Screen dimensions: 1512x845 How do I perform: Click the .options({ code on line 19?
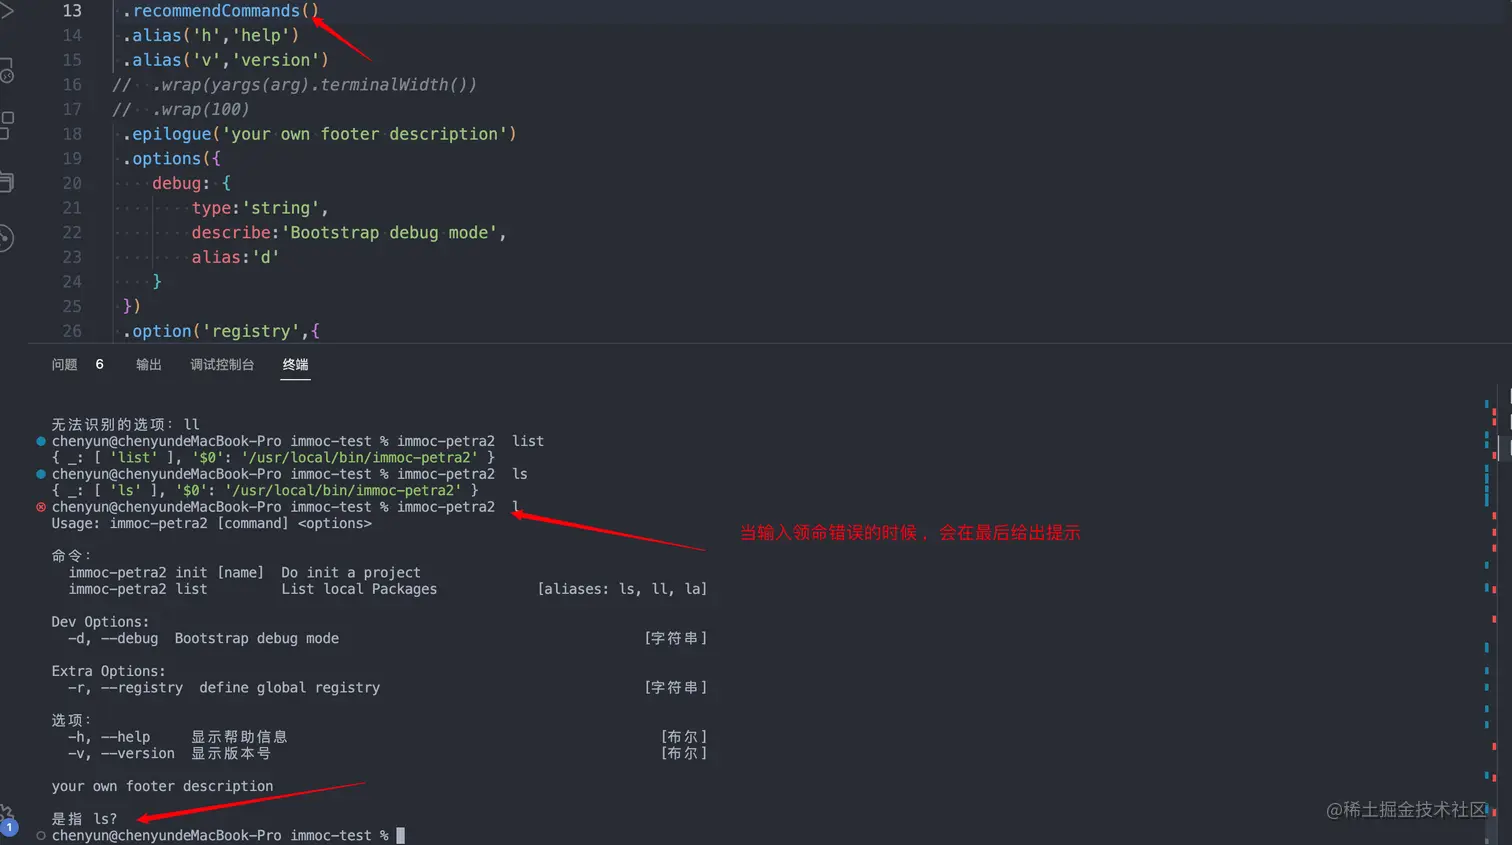(171, 159)
